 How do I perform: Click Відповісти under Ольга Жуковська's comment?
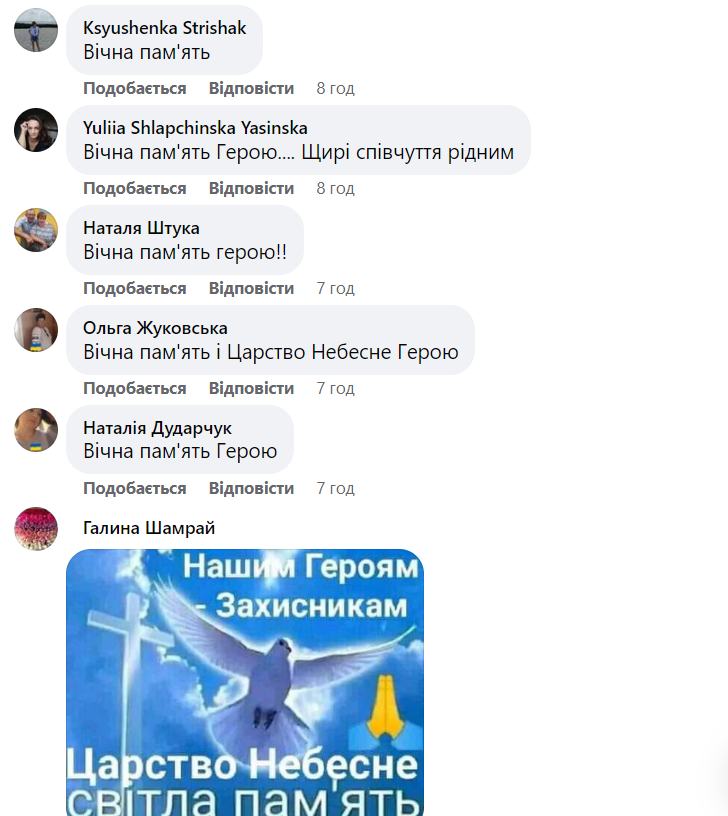pos(251,388)
